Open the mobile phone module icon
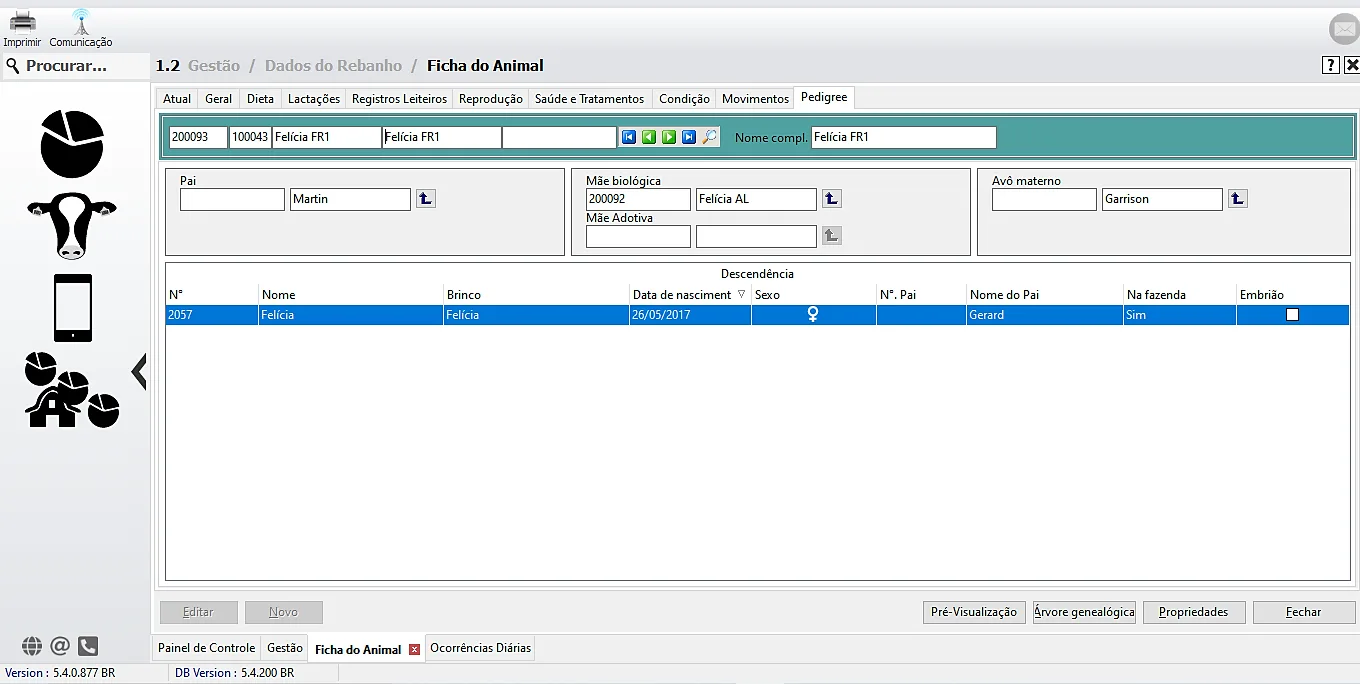The image size is (1360, 684). click(72, 308)
